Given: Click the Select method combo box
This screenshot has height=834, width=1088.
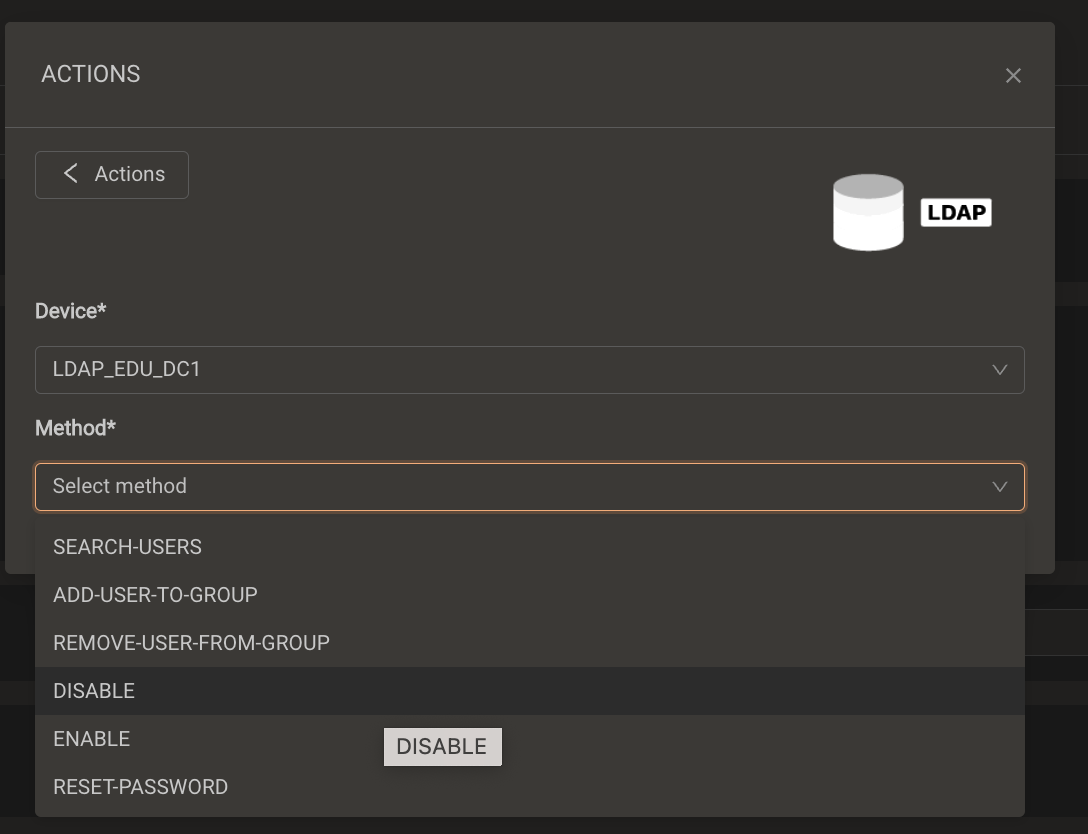Looking at the screenshot, I should (529, 487).
